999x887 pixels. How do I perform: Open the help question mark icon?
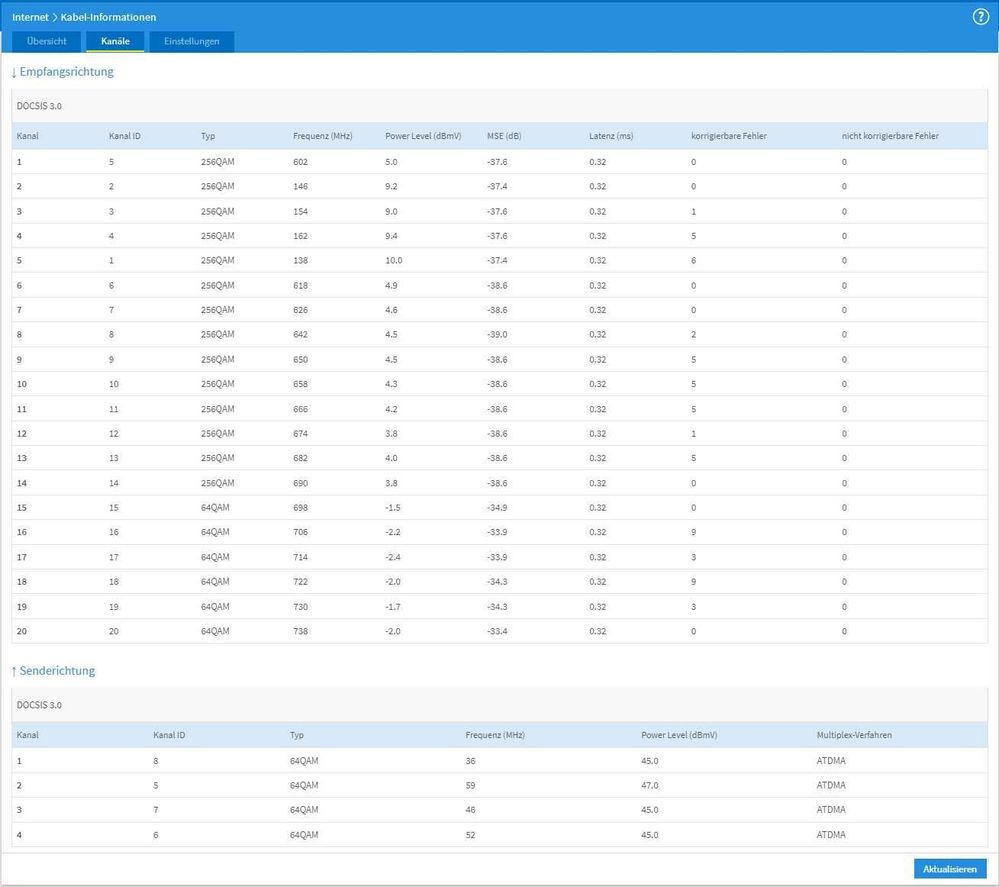click(981, 17)
